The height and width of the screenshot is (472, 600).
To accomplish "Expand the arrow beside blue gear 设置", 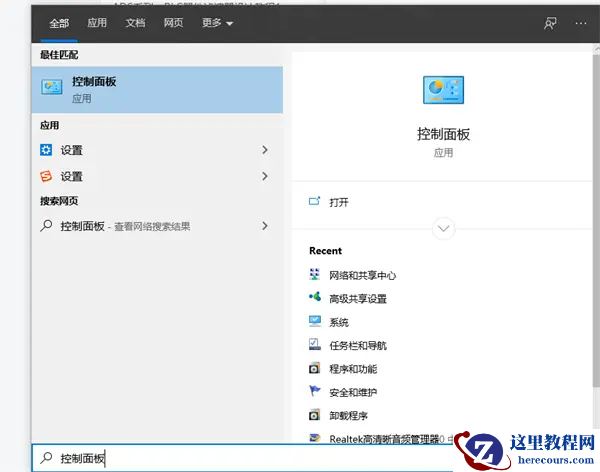I will click(x=265, y=150).
